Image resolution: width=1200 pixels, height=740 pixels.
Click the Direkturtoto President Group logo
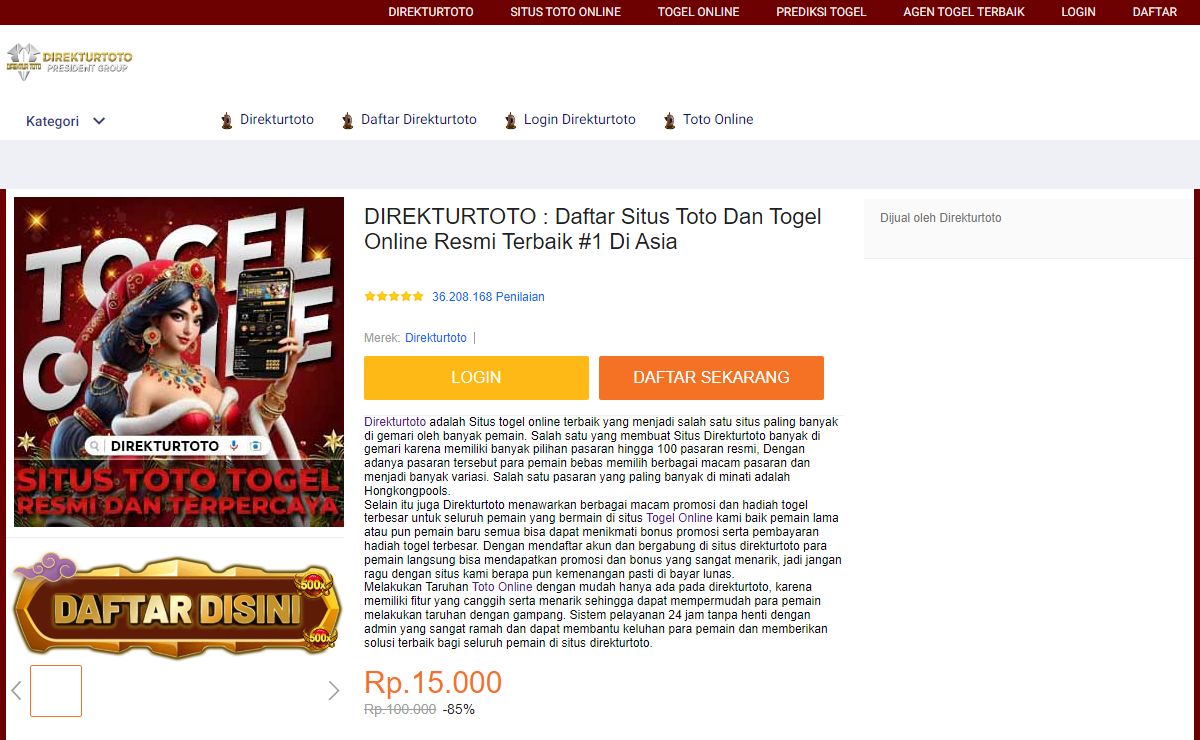(69, 61)
